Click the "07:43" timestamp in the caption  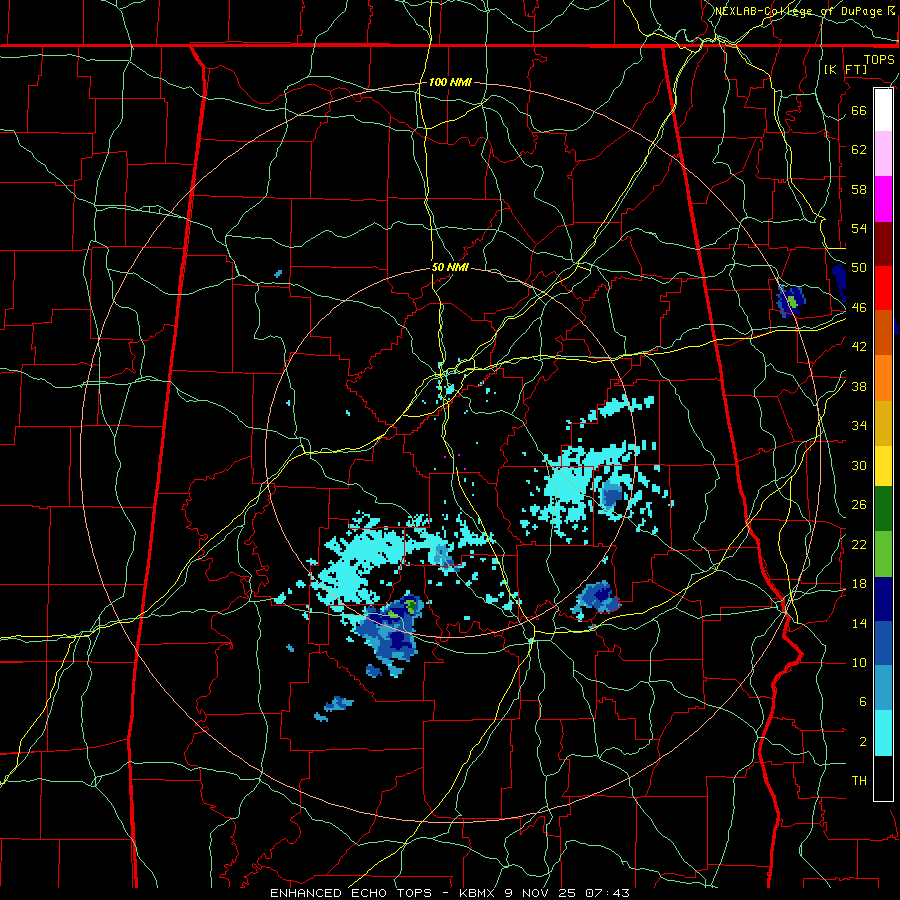pos(607,893)
